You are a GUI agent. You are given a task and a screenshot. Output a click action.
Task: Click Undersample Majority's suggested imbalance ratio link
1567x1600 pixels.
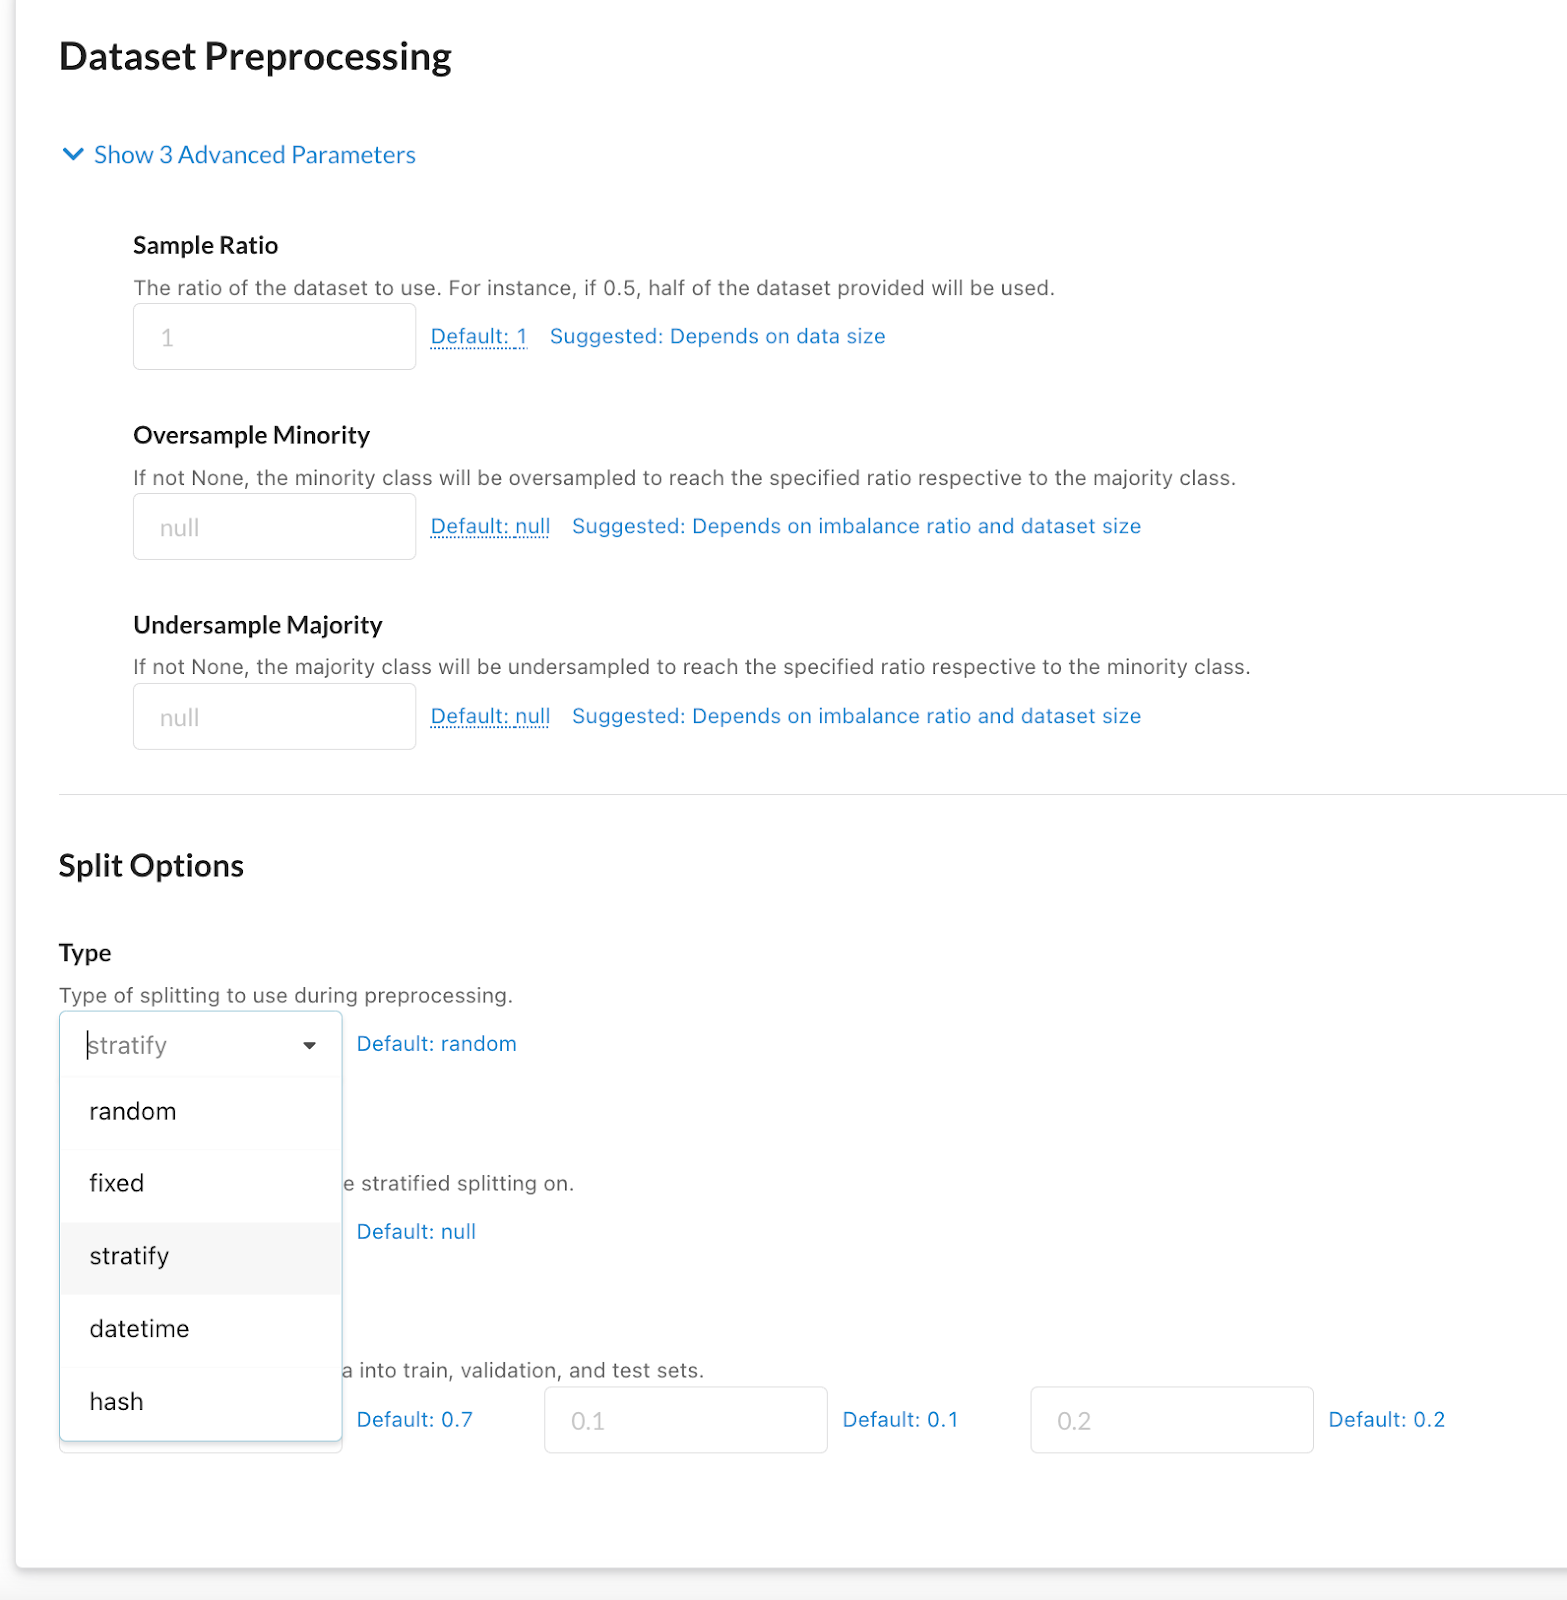point(856,717)
